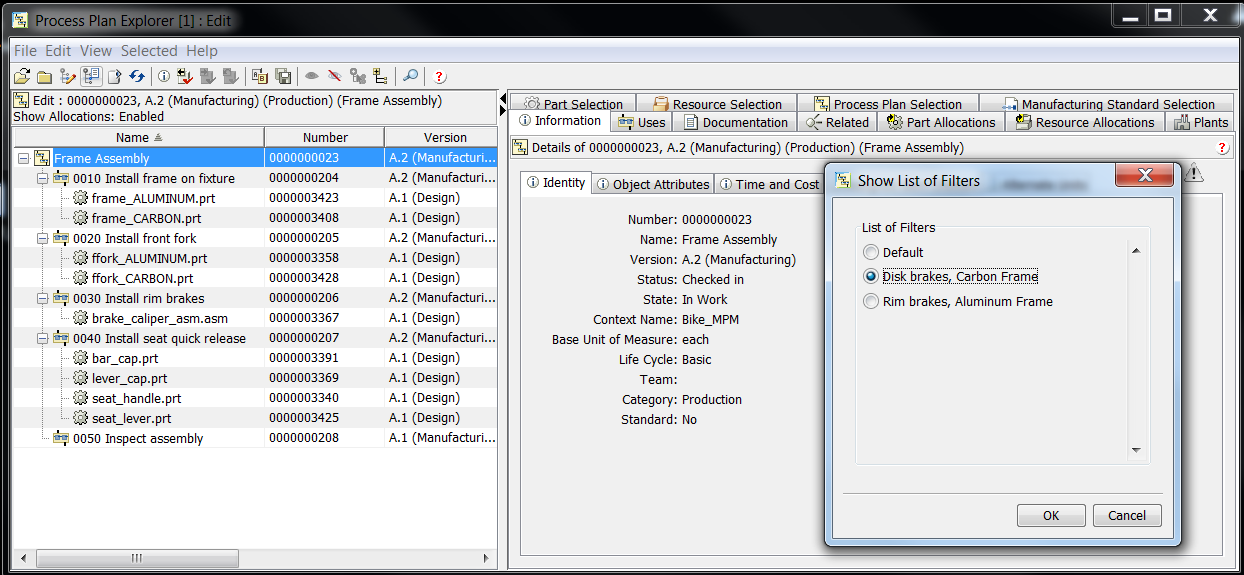Click the red question mark help icon in toolbar
This screenshot has width=1244, height=575.
pyautogui.click(x=439, y=76)
